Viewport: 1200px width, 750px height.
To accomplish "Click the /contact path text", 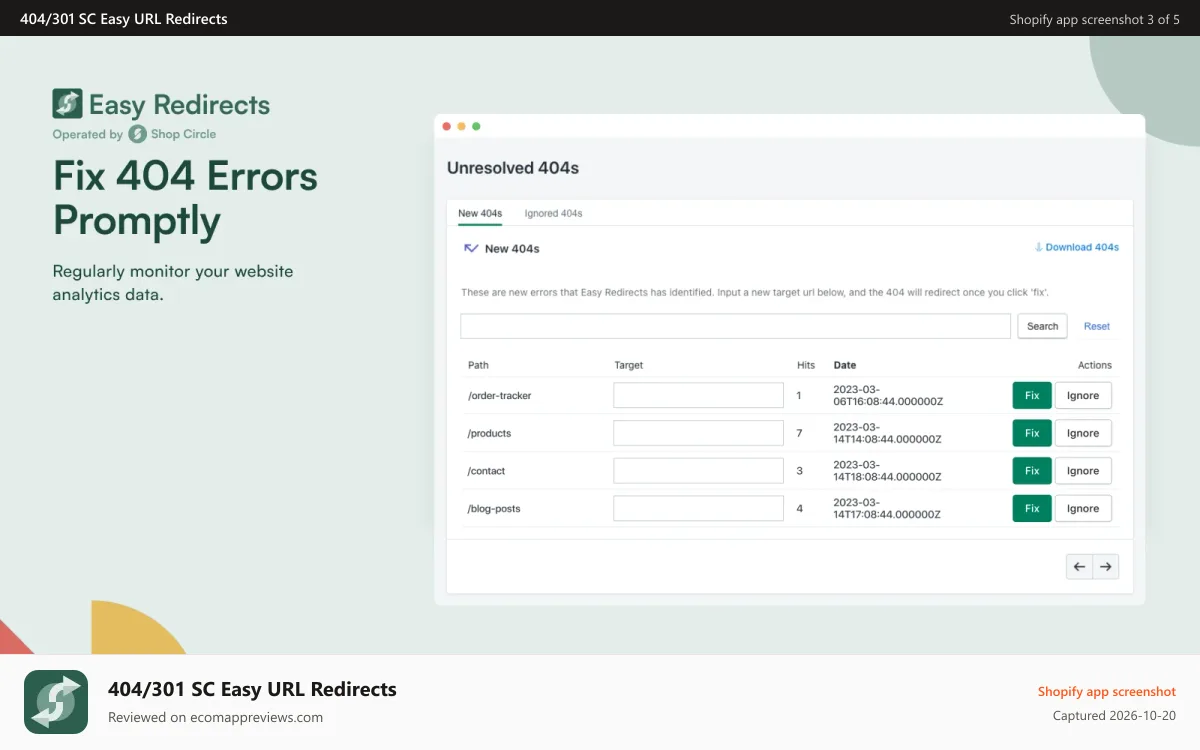I will [487, 471].
